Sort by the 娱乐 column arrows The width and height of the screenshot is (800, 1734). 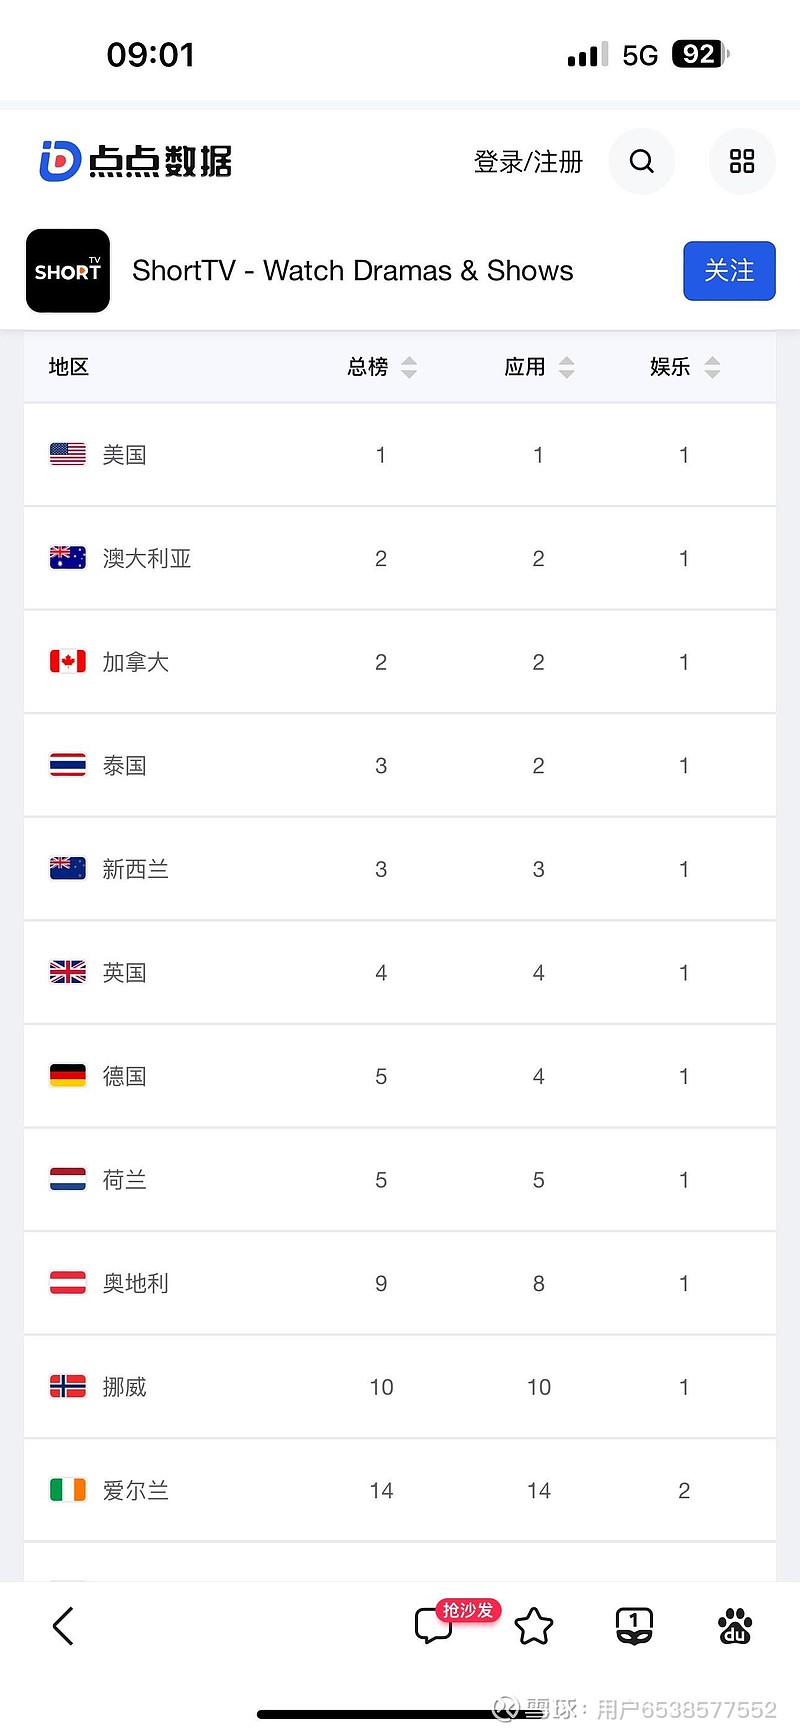click(712, 367)
